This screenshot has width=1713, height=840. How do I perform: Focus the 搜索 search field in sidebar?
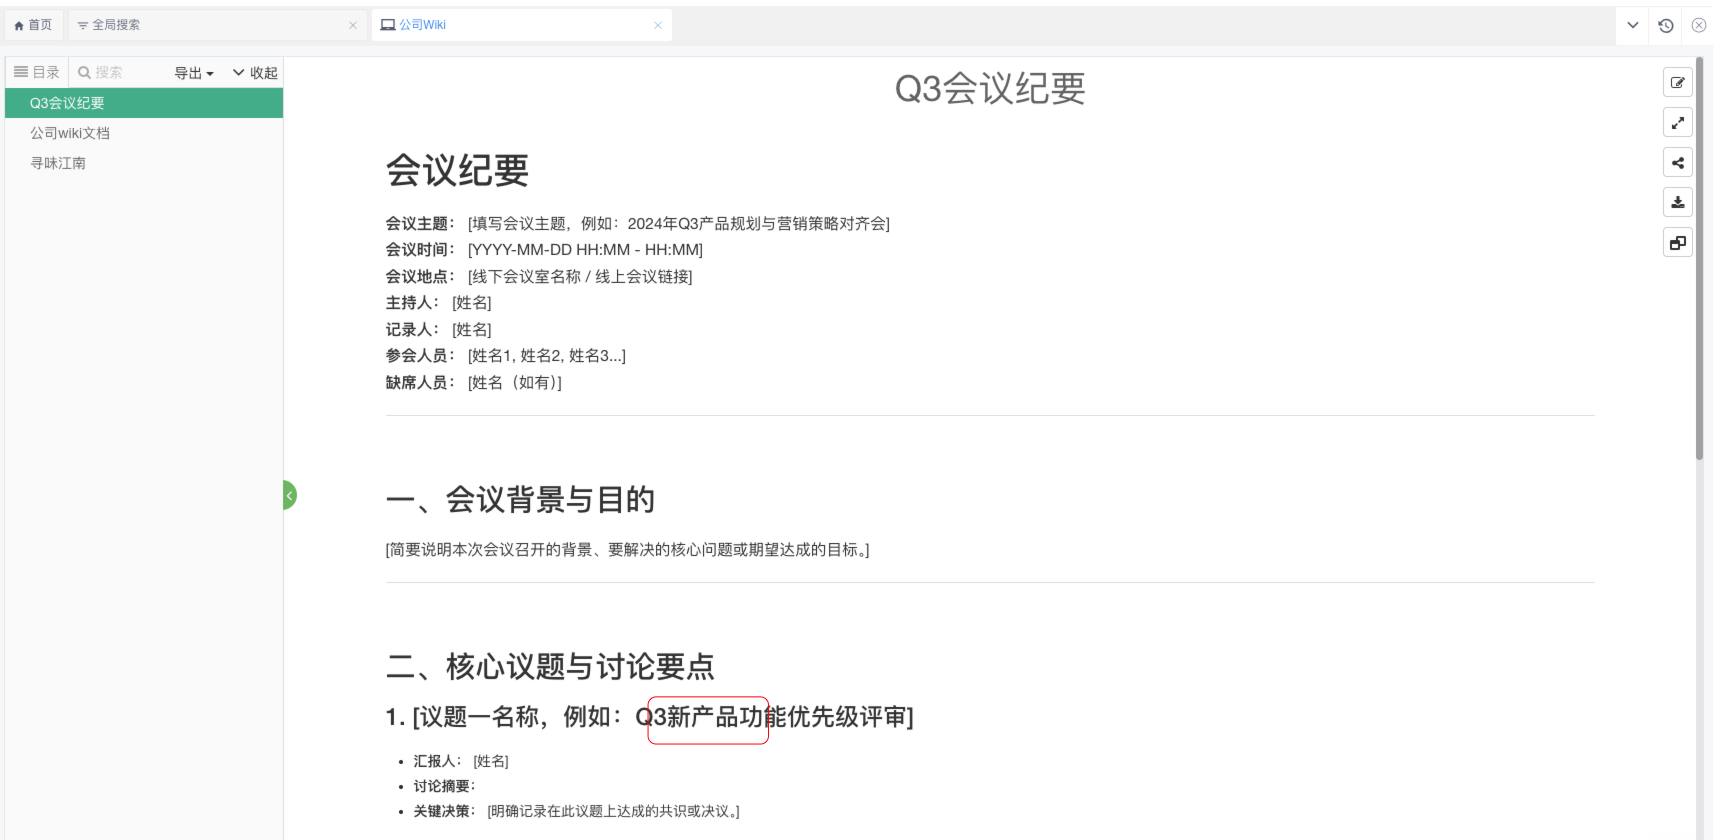119,72
